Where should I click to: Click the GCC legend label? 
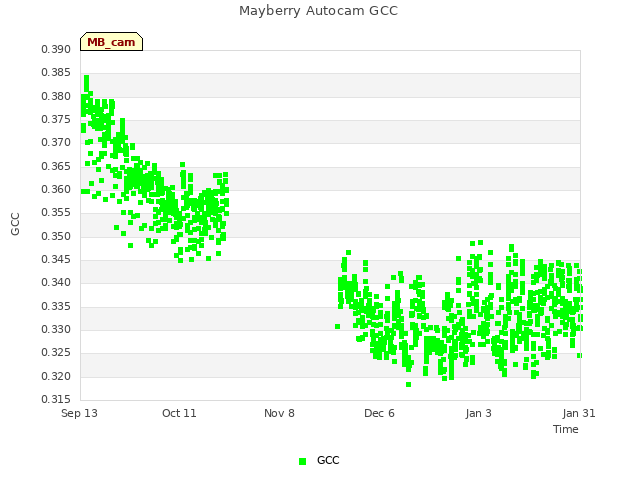coord(328,460)
